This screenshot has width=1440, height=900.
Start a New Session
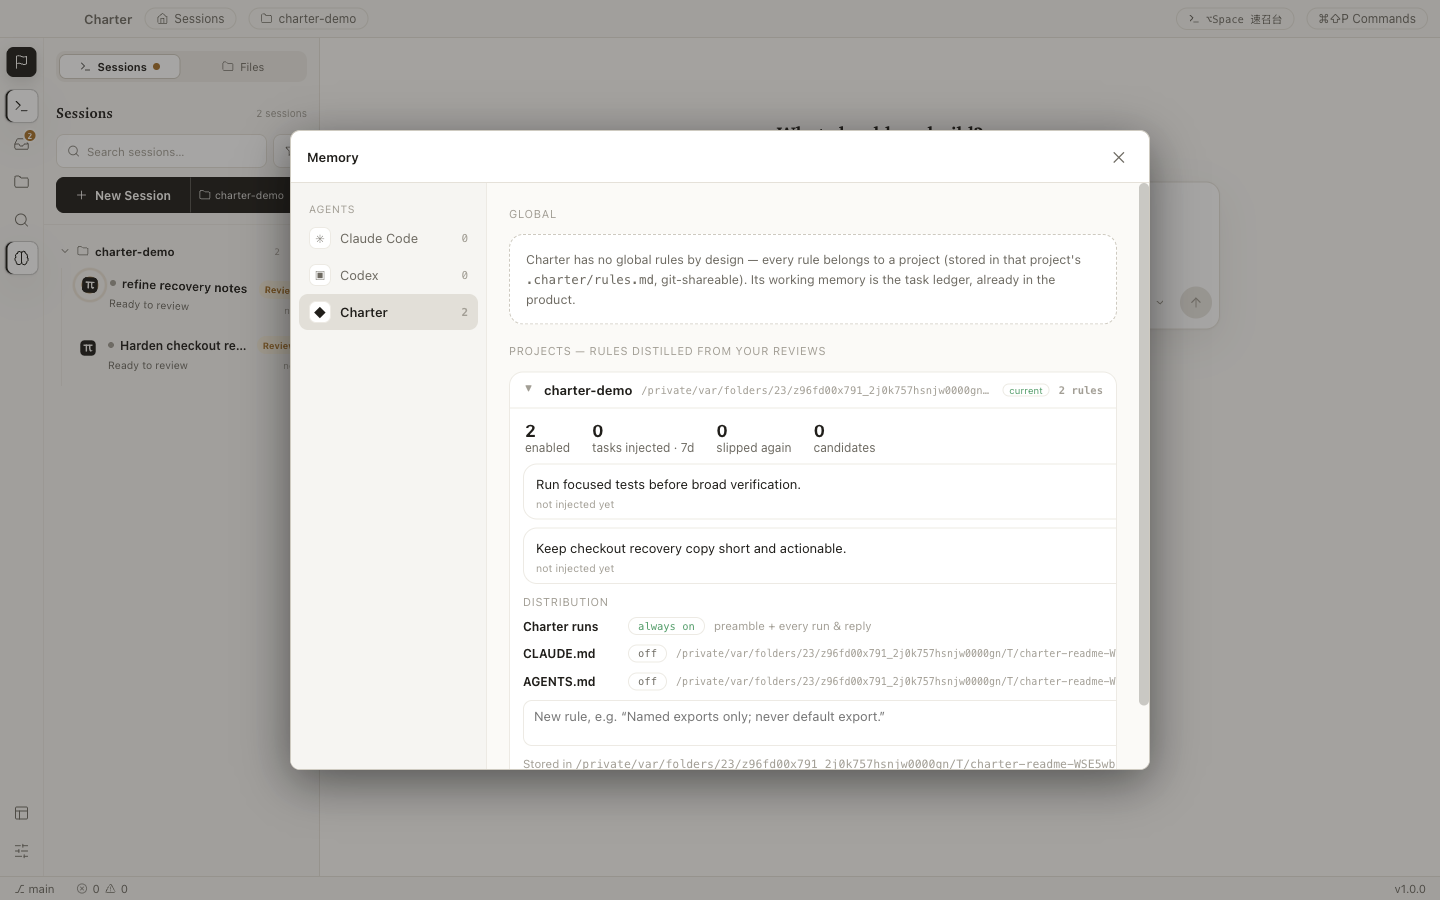point(123,195)
